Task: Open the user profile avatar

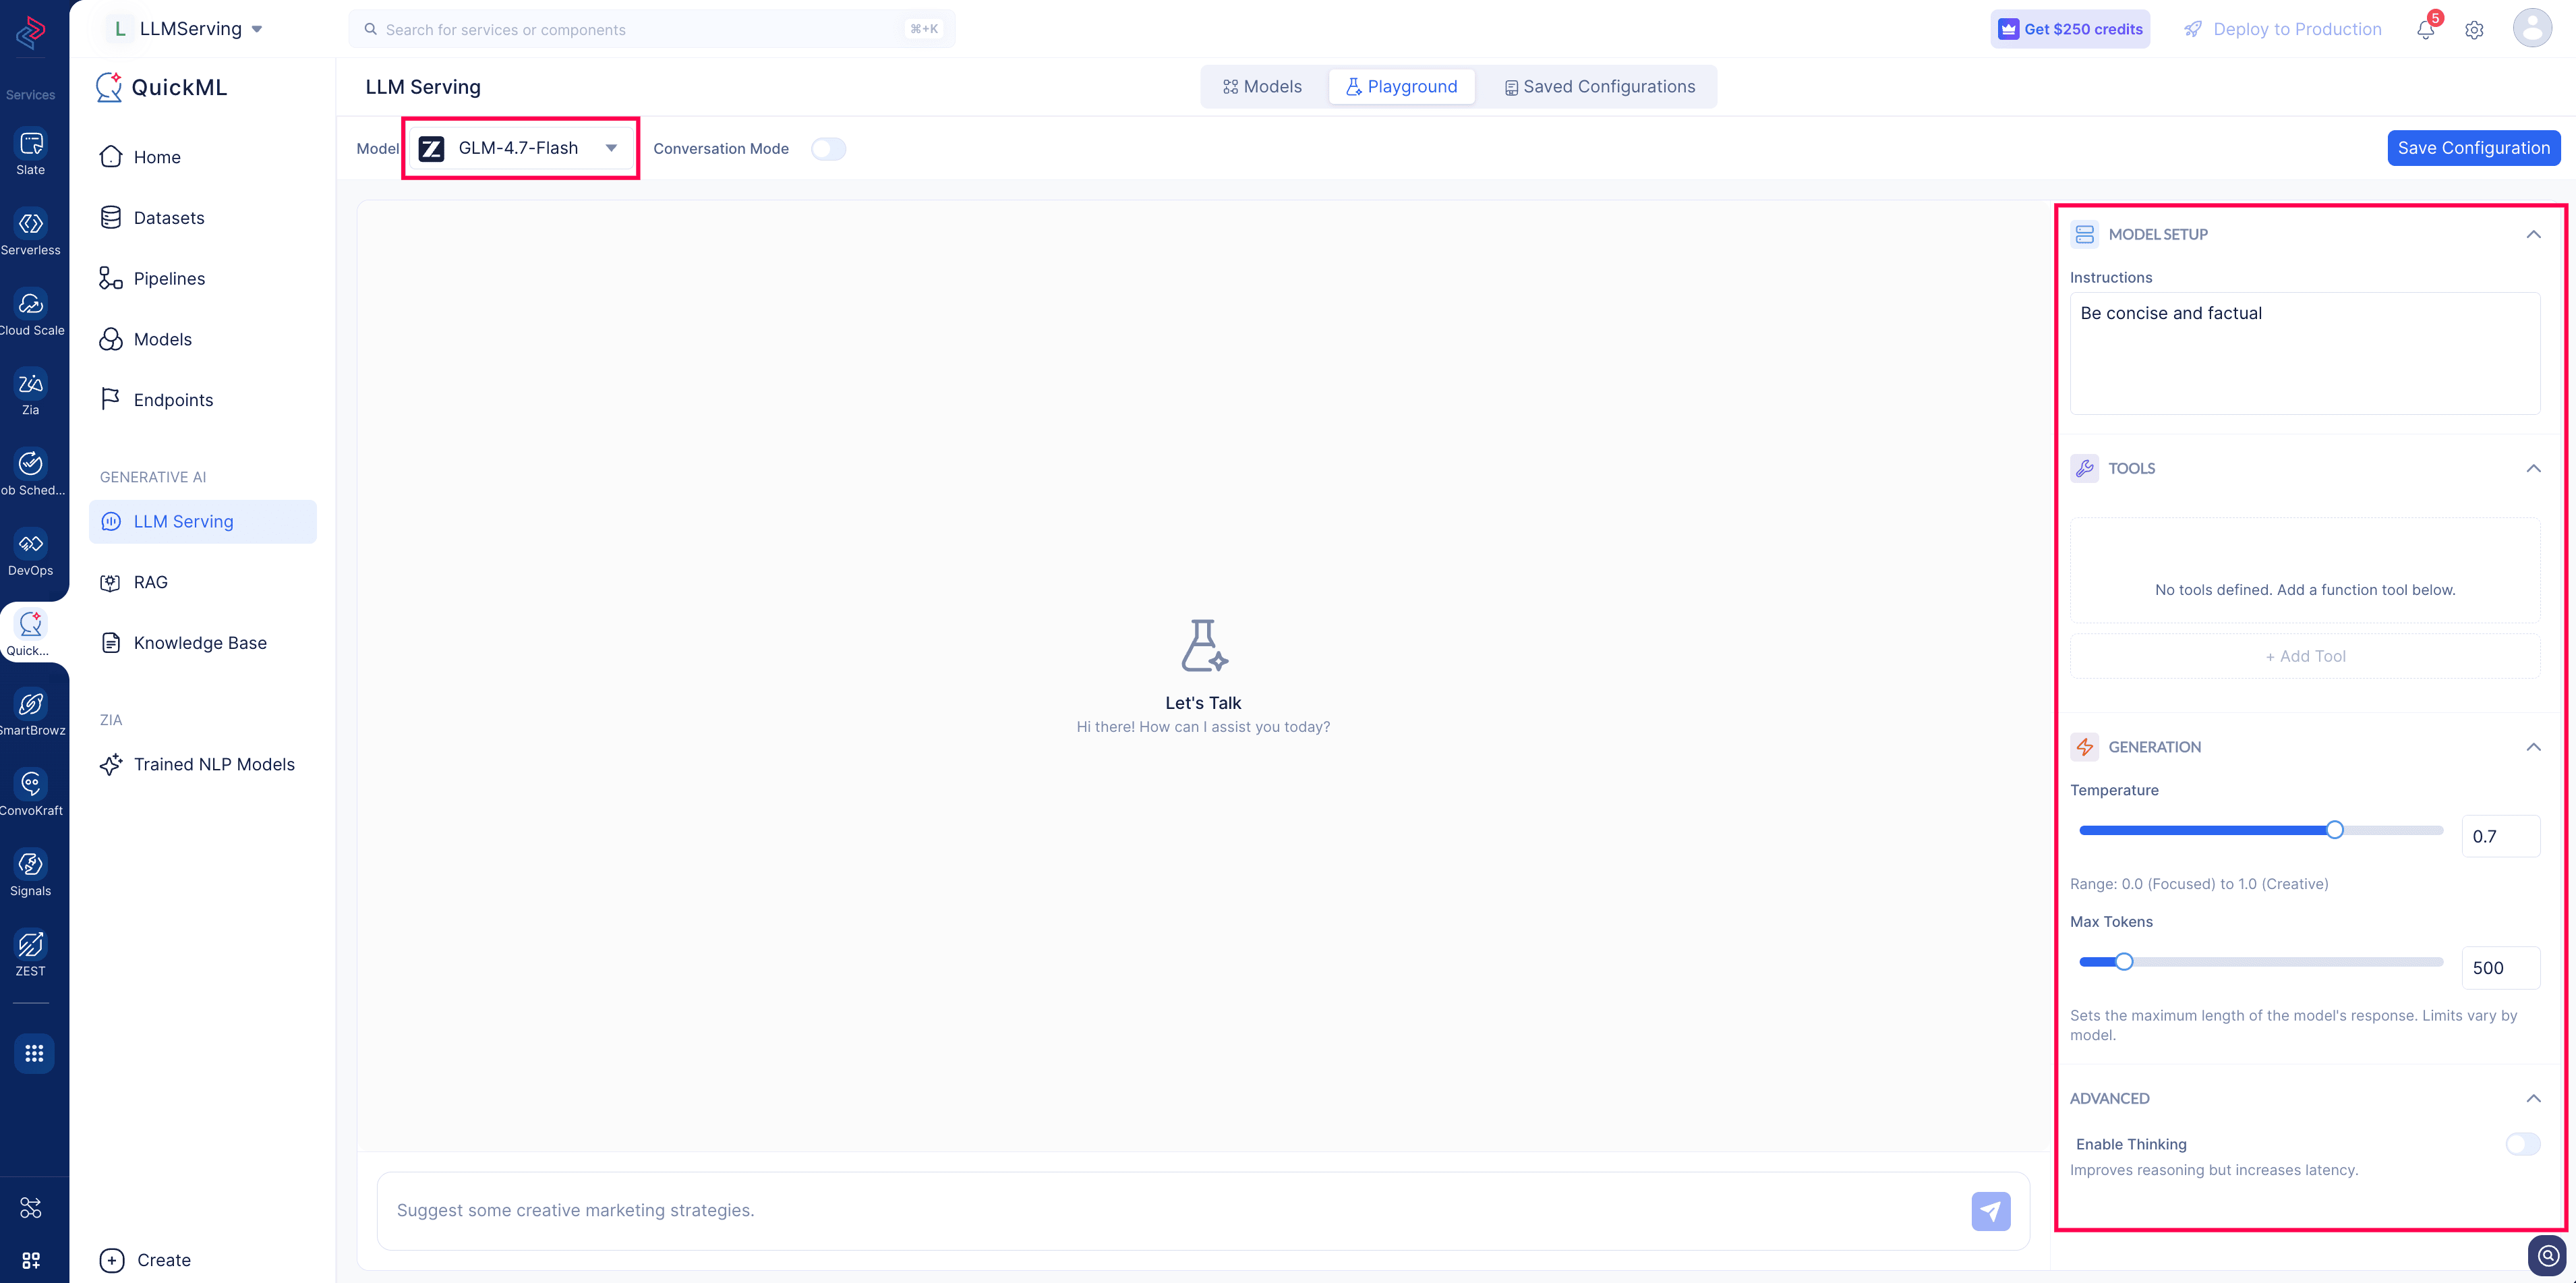Action: click(x=2532, y=28)
